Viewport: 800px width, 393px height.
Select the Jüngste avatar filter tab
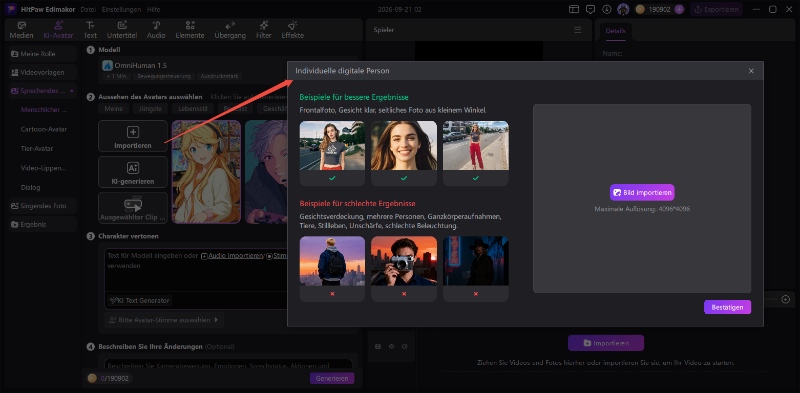coord(150,108)
